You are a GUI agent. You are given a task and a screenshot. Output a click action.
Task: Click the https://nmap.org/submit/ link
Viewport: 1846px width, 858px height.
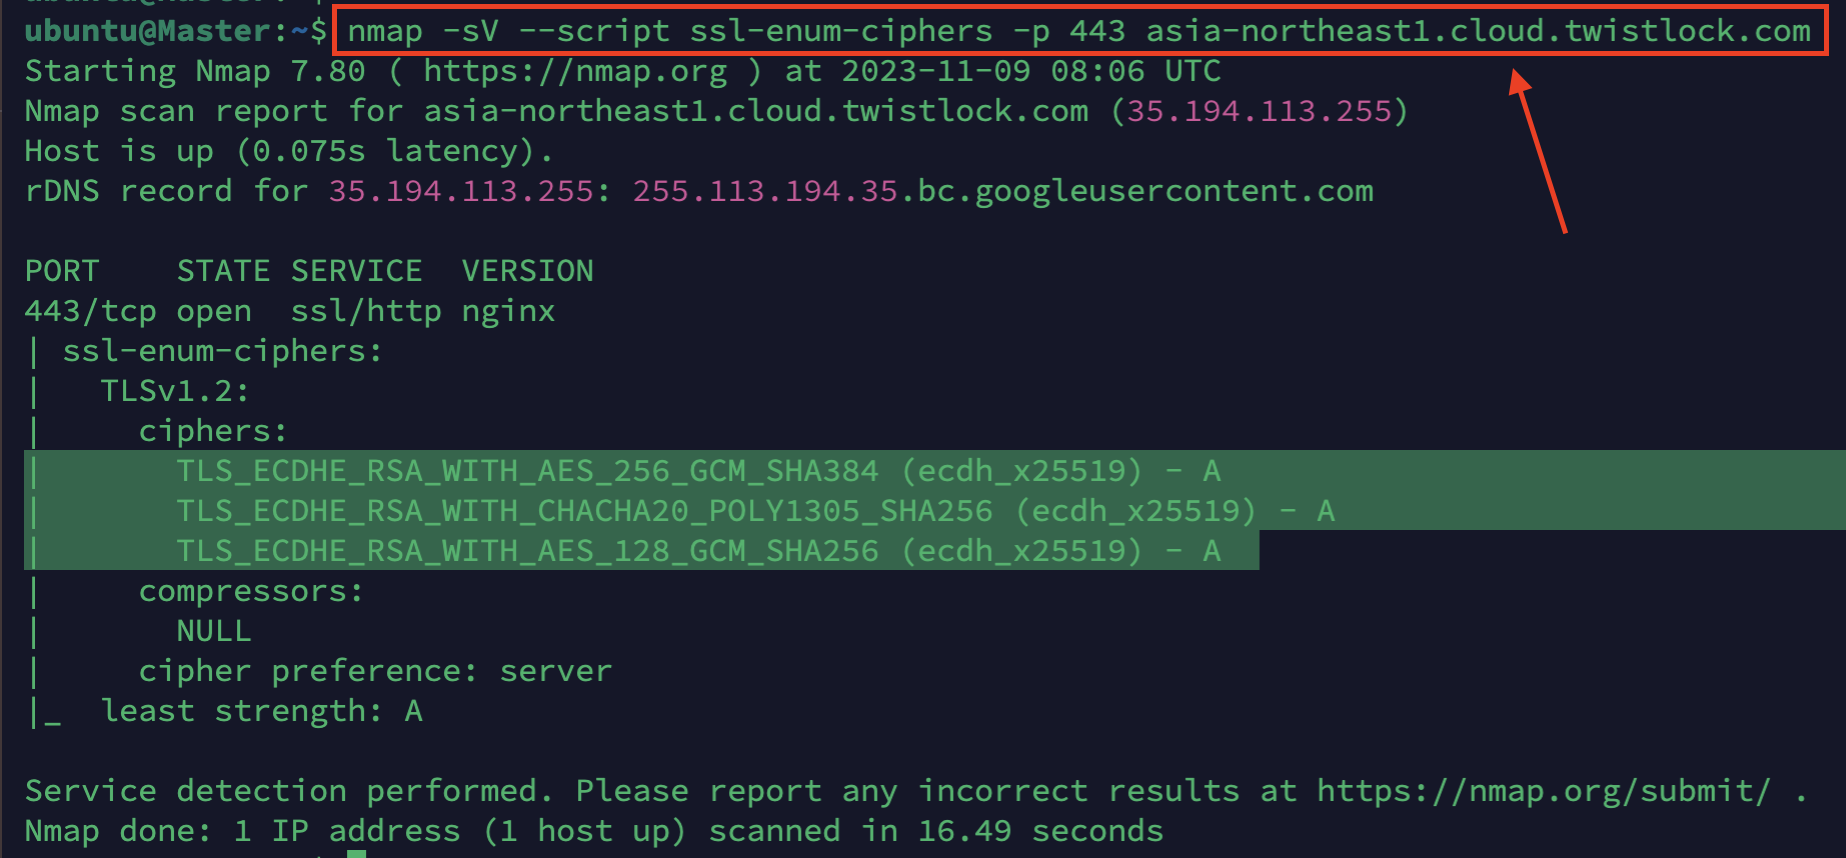(x=1542, y=791)
